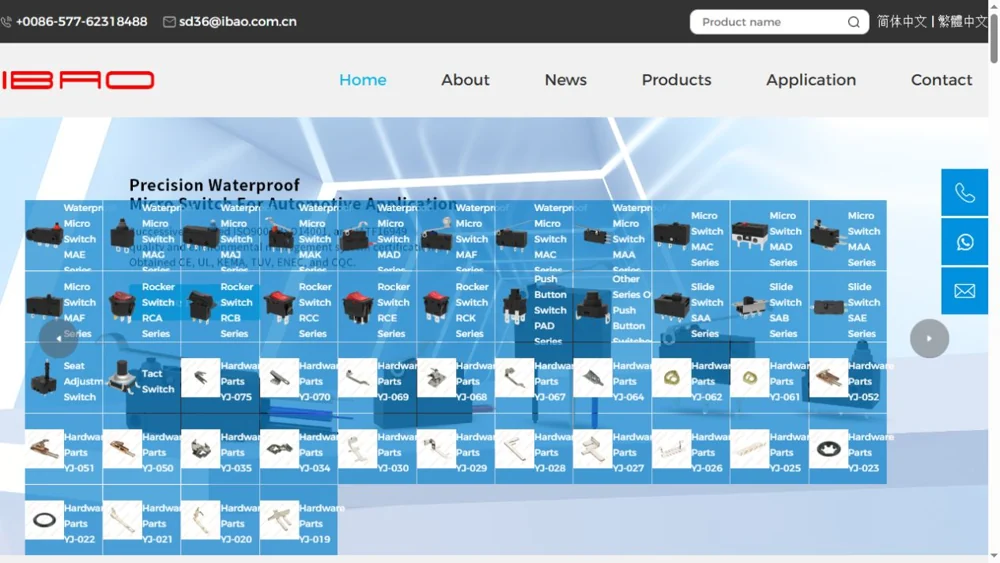Open Hardware Parts YJ-029
The height and width of the screenshot is (563, 1000).
455,449
